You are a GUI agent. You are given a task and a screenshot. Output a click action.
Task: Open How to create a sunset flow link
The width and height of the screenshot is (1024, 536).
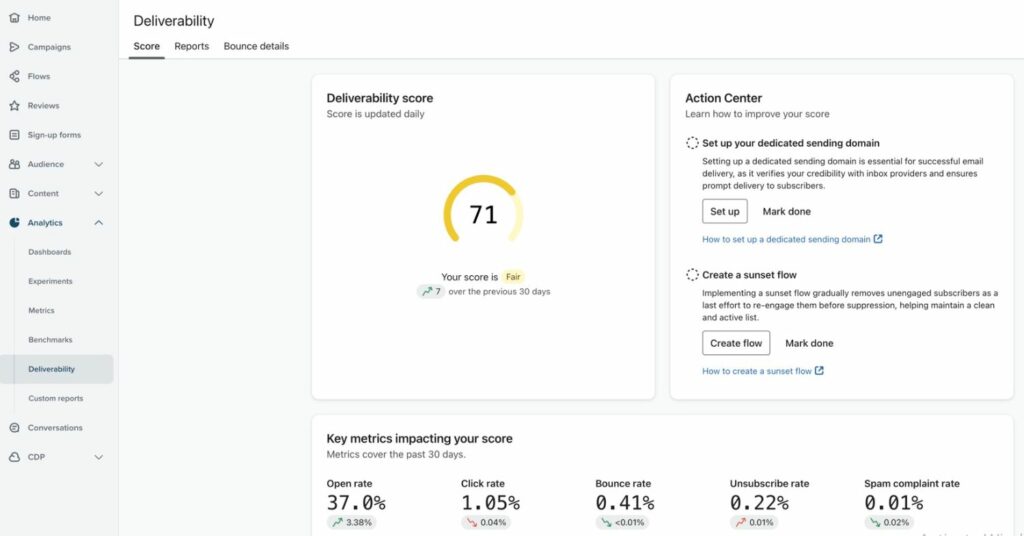(757, 371)
